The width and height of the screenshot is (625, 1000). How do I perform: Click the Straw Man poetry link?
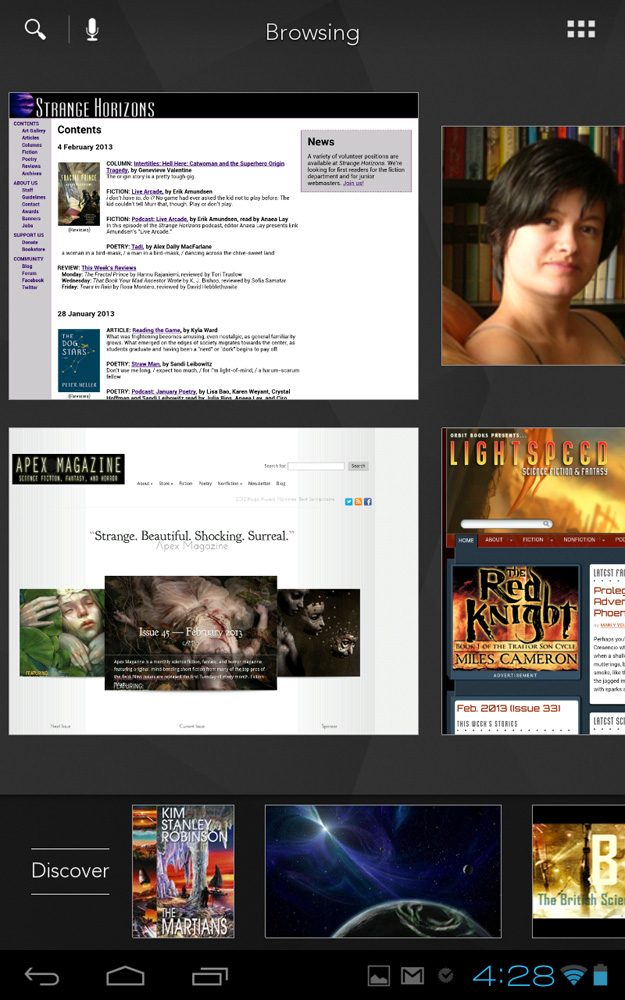[x=145, y=364]
